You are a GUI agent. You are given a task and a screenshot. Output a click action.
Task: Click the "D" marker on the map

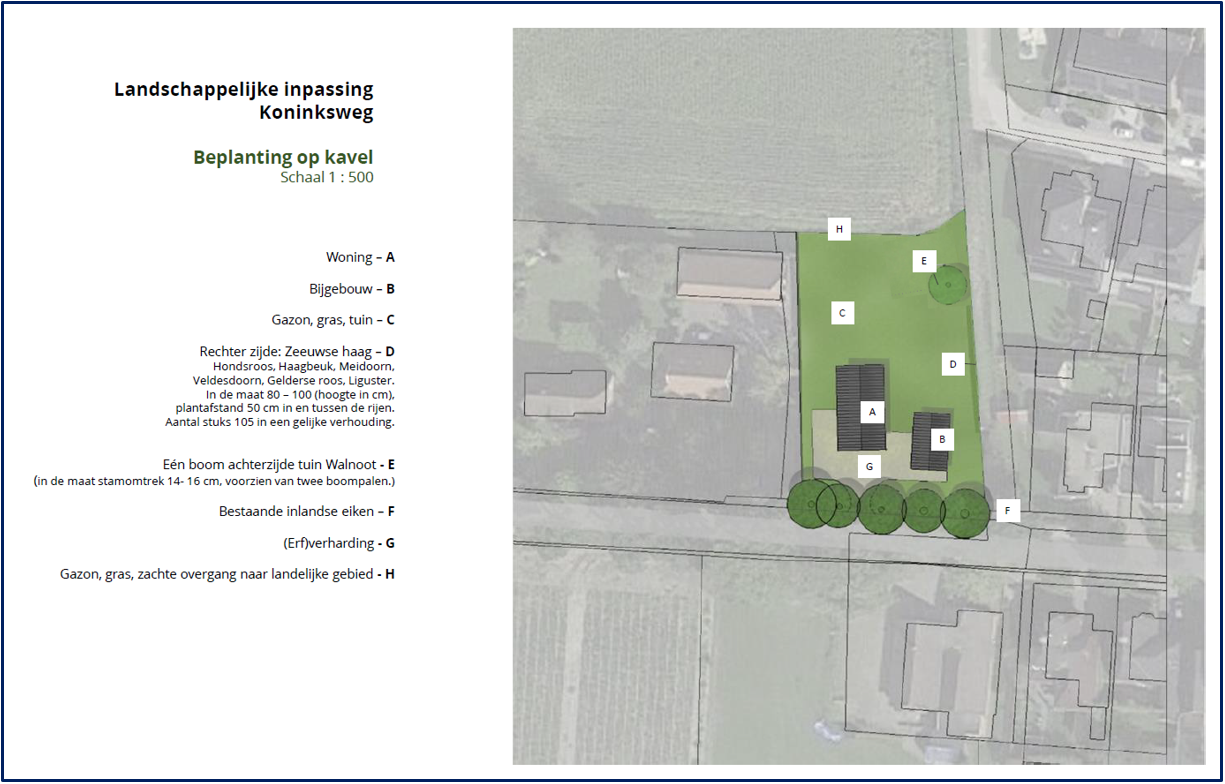[953, 364]
